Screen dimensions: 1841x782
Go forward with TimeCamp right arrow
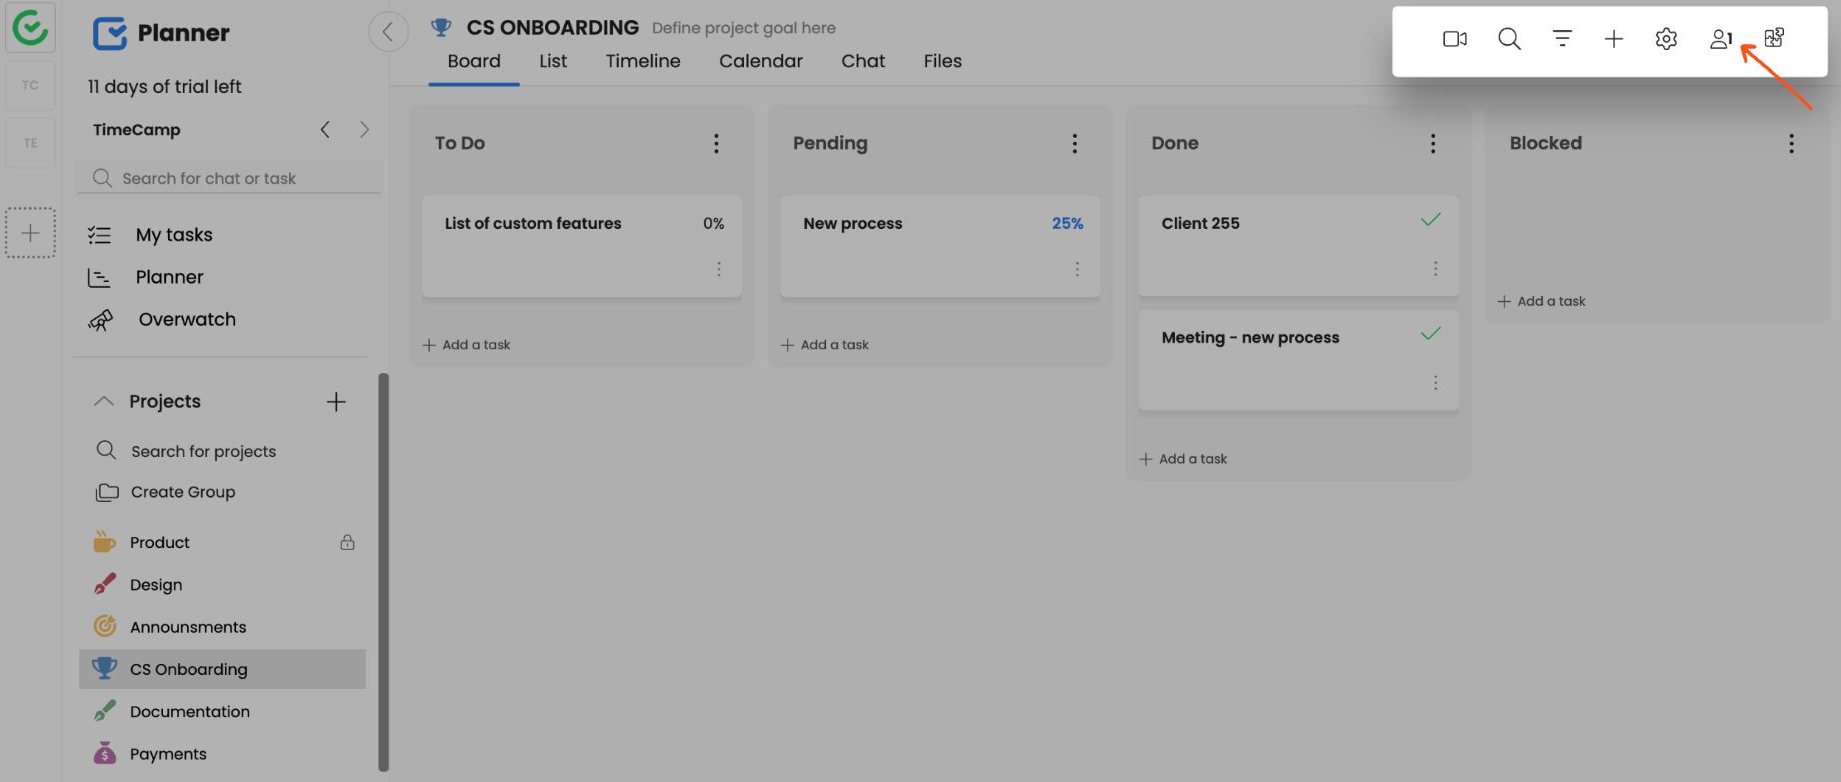pyautogui.click(x=364, y=129)
